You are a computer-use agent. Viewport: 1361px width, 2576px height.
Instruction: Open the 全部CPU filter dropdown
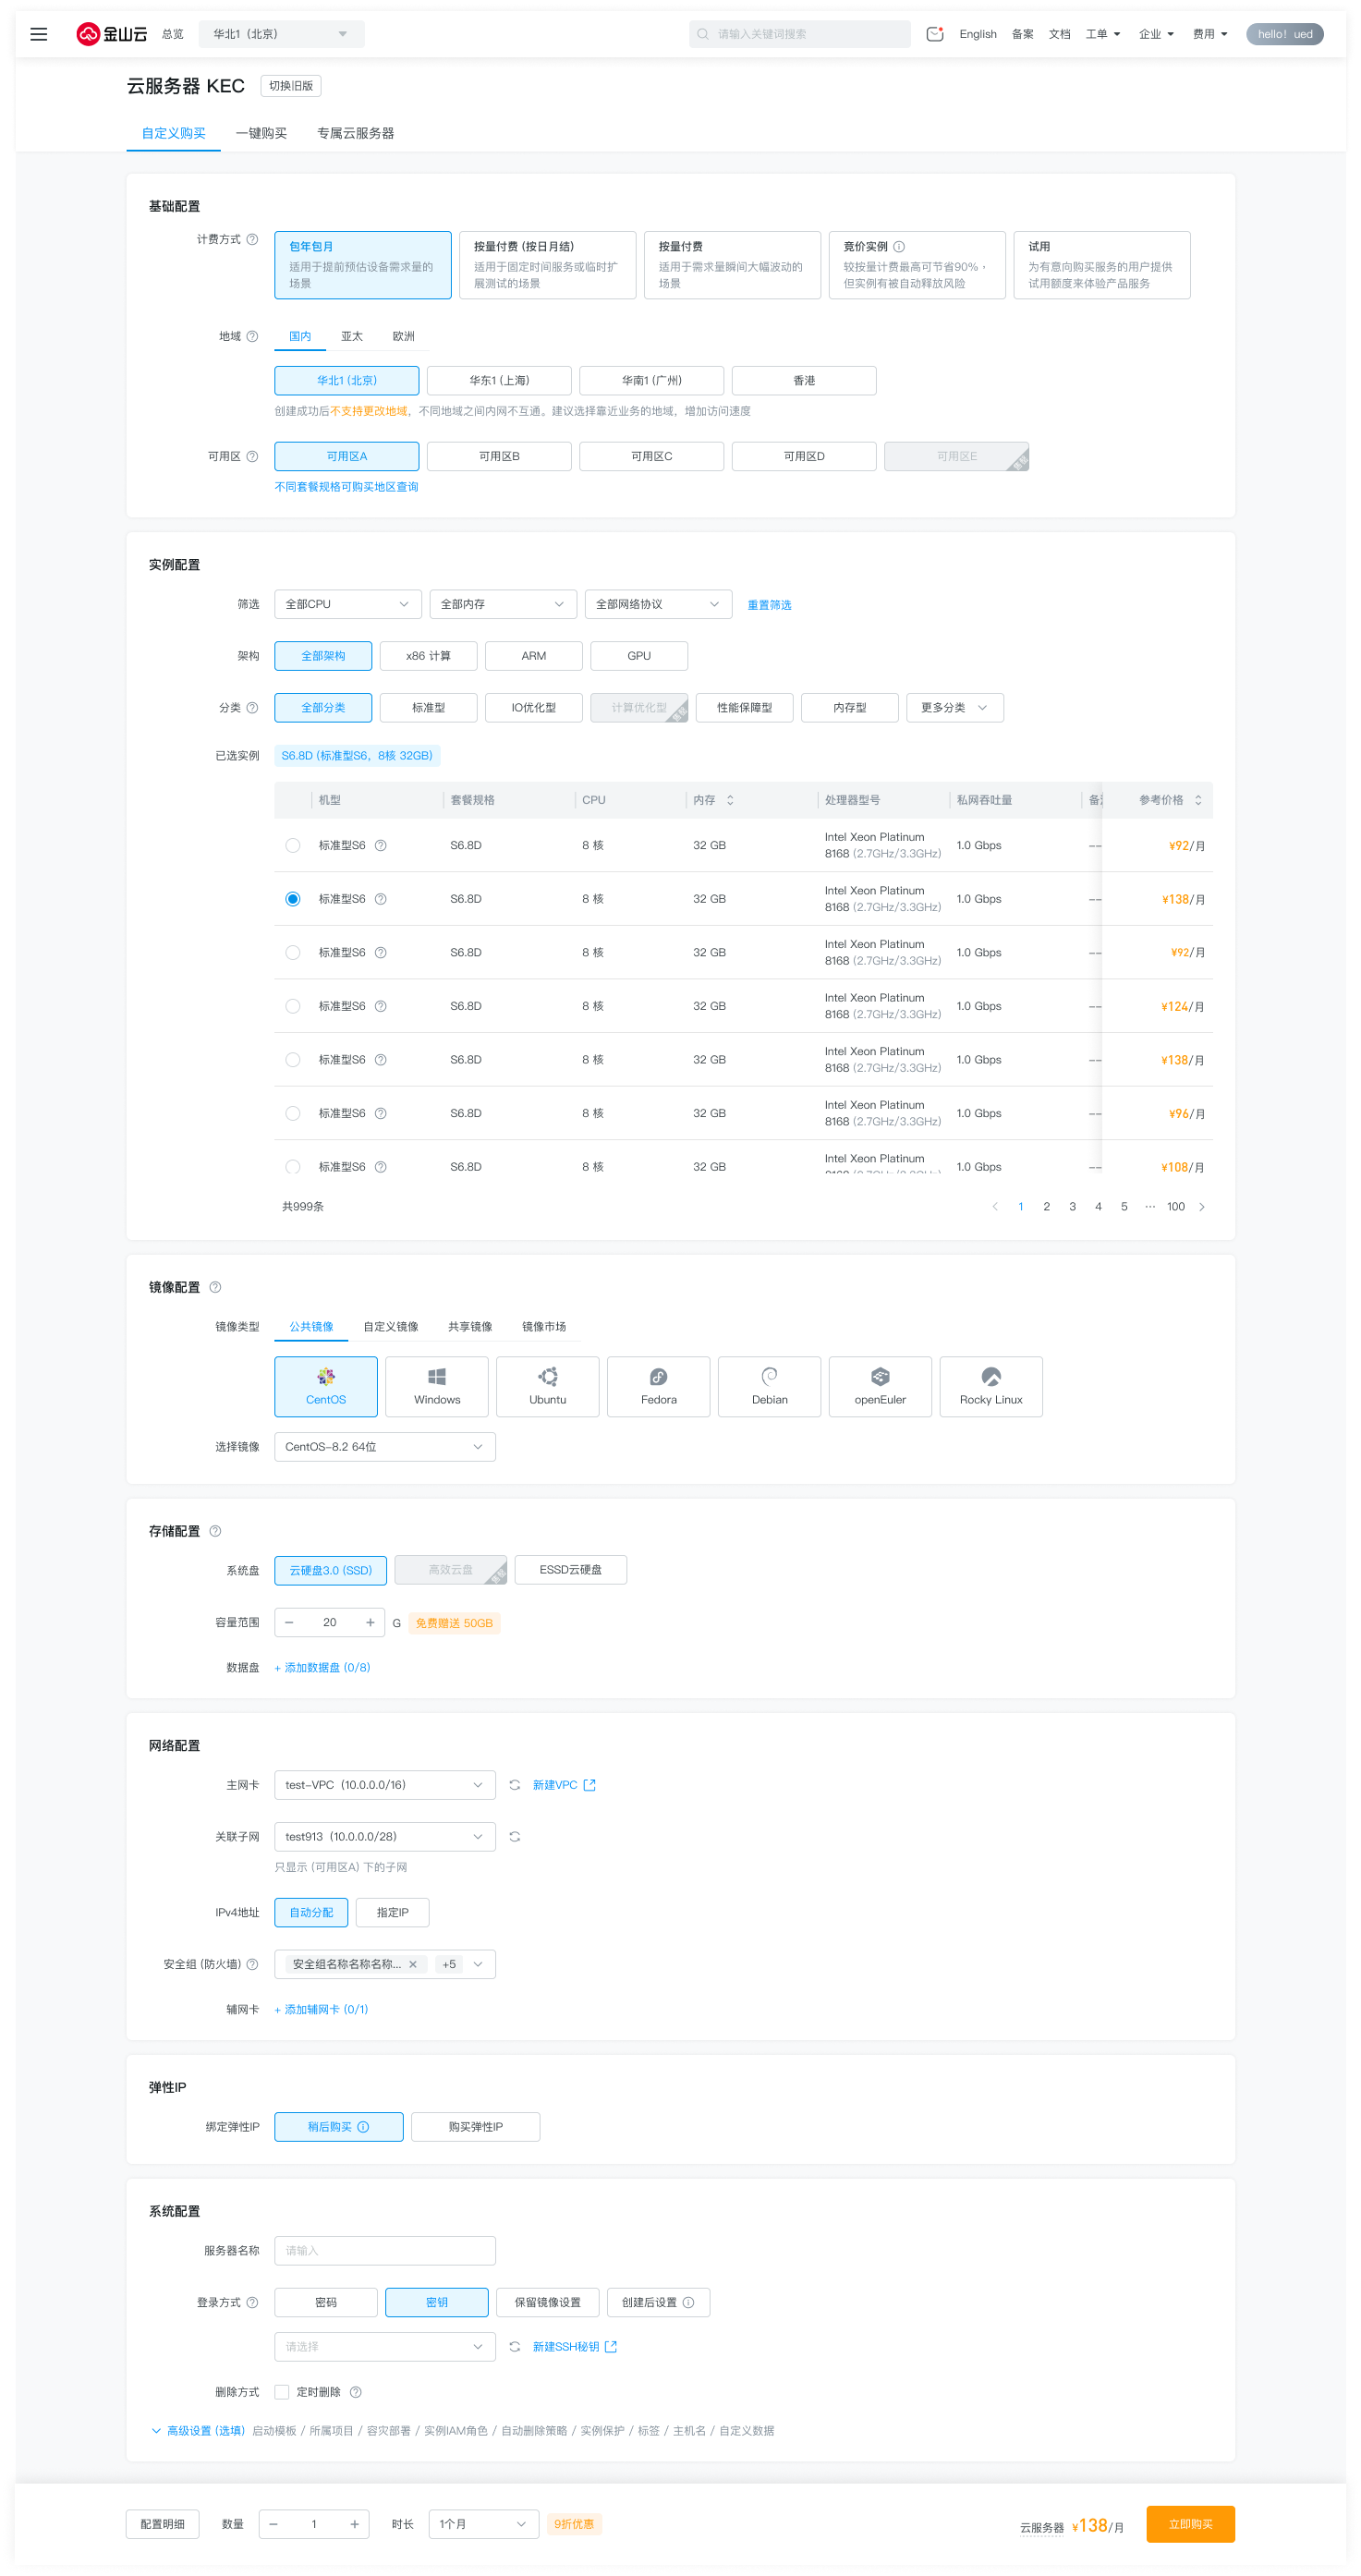tap(347, 604)
